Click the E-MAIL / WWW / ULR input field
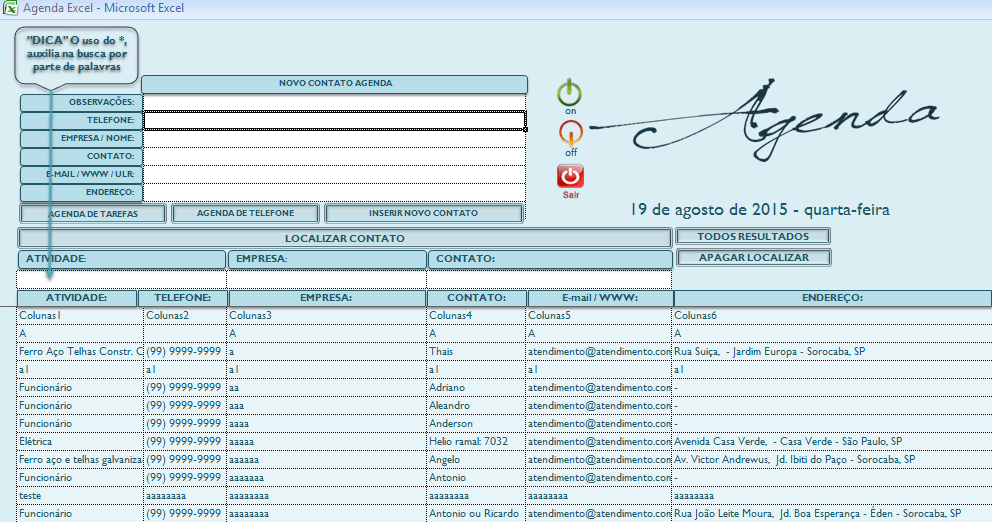Screen dimensions: 992x522 pos(335,175)
